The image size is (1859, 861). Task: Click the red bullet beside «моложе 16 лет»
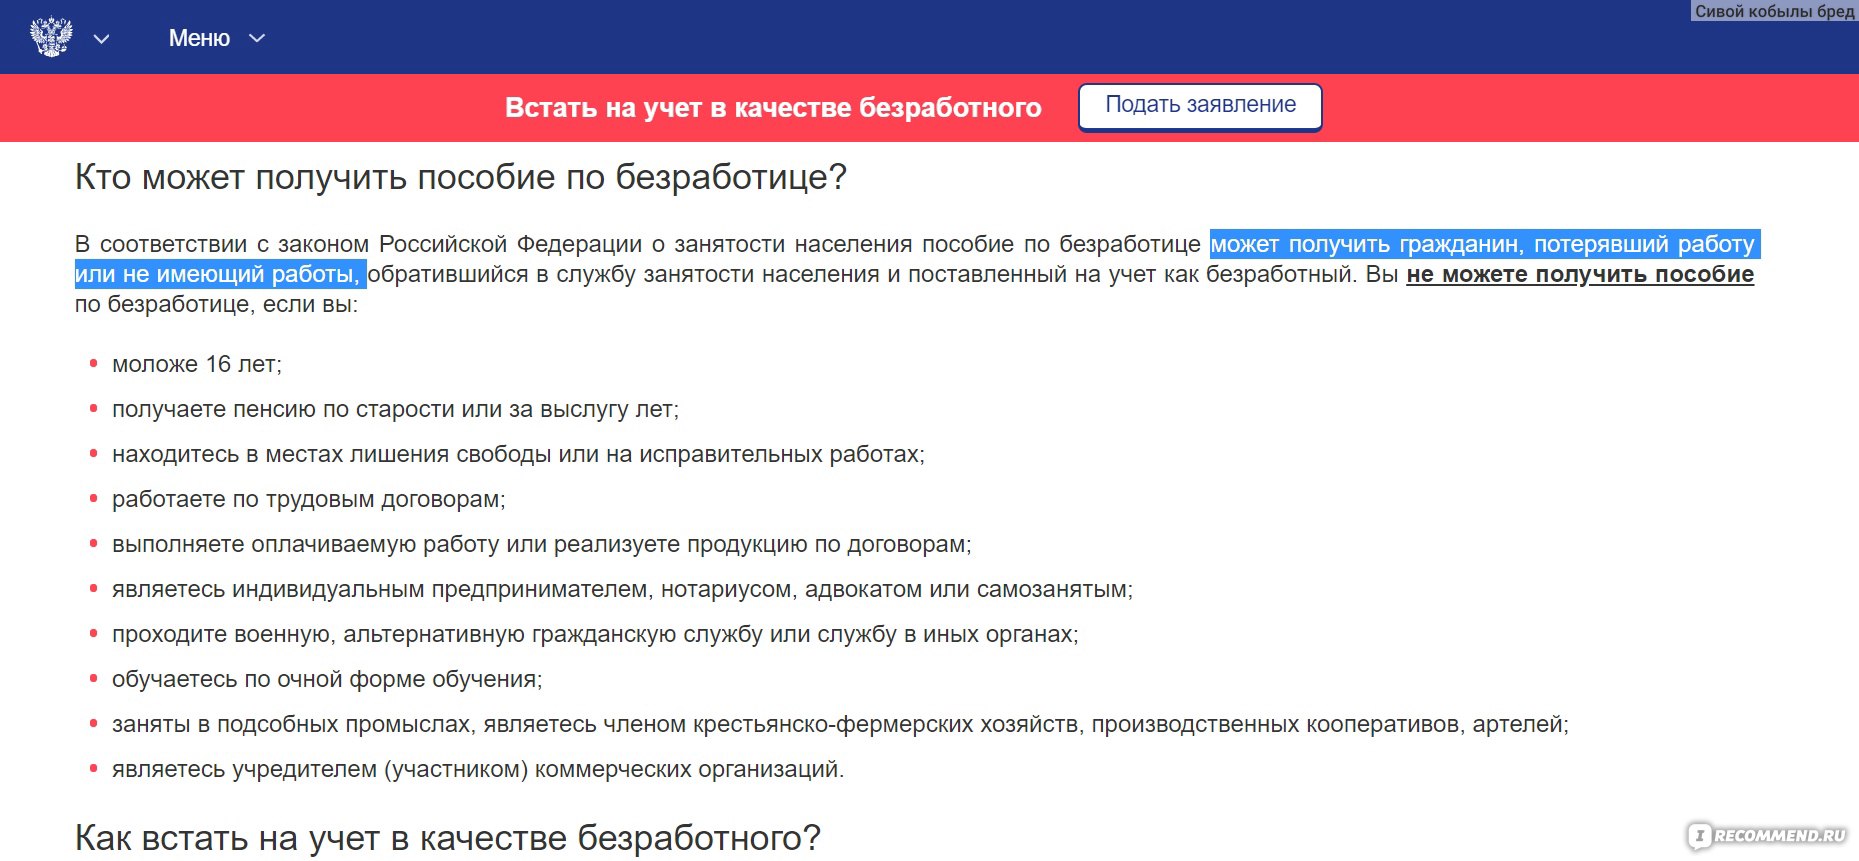95,362
